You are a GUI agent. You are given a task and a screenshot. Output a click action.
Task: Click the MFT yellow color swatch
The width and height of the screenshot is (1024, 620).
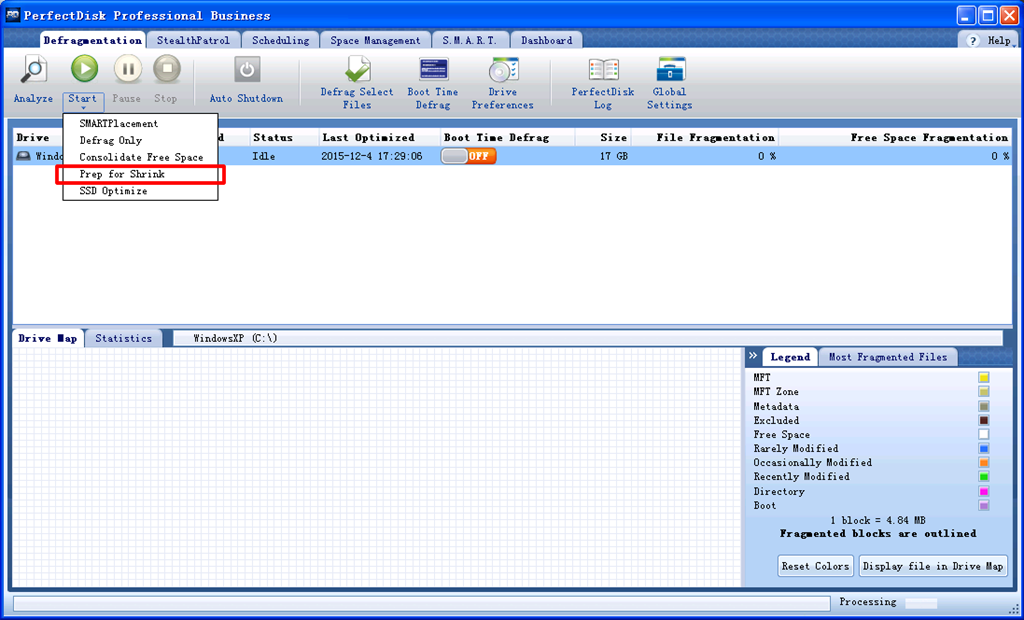tap(983, 378)
